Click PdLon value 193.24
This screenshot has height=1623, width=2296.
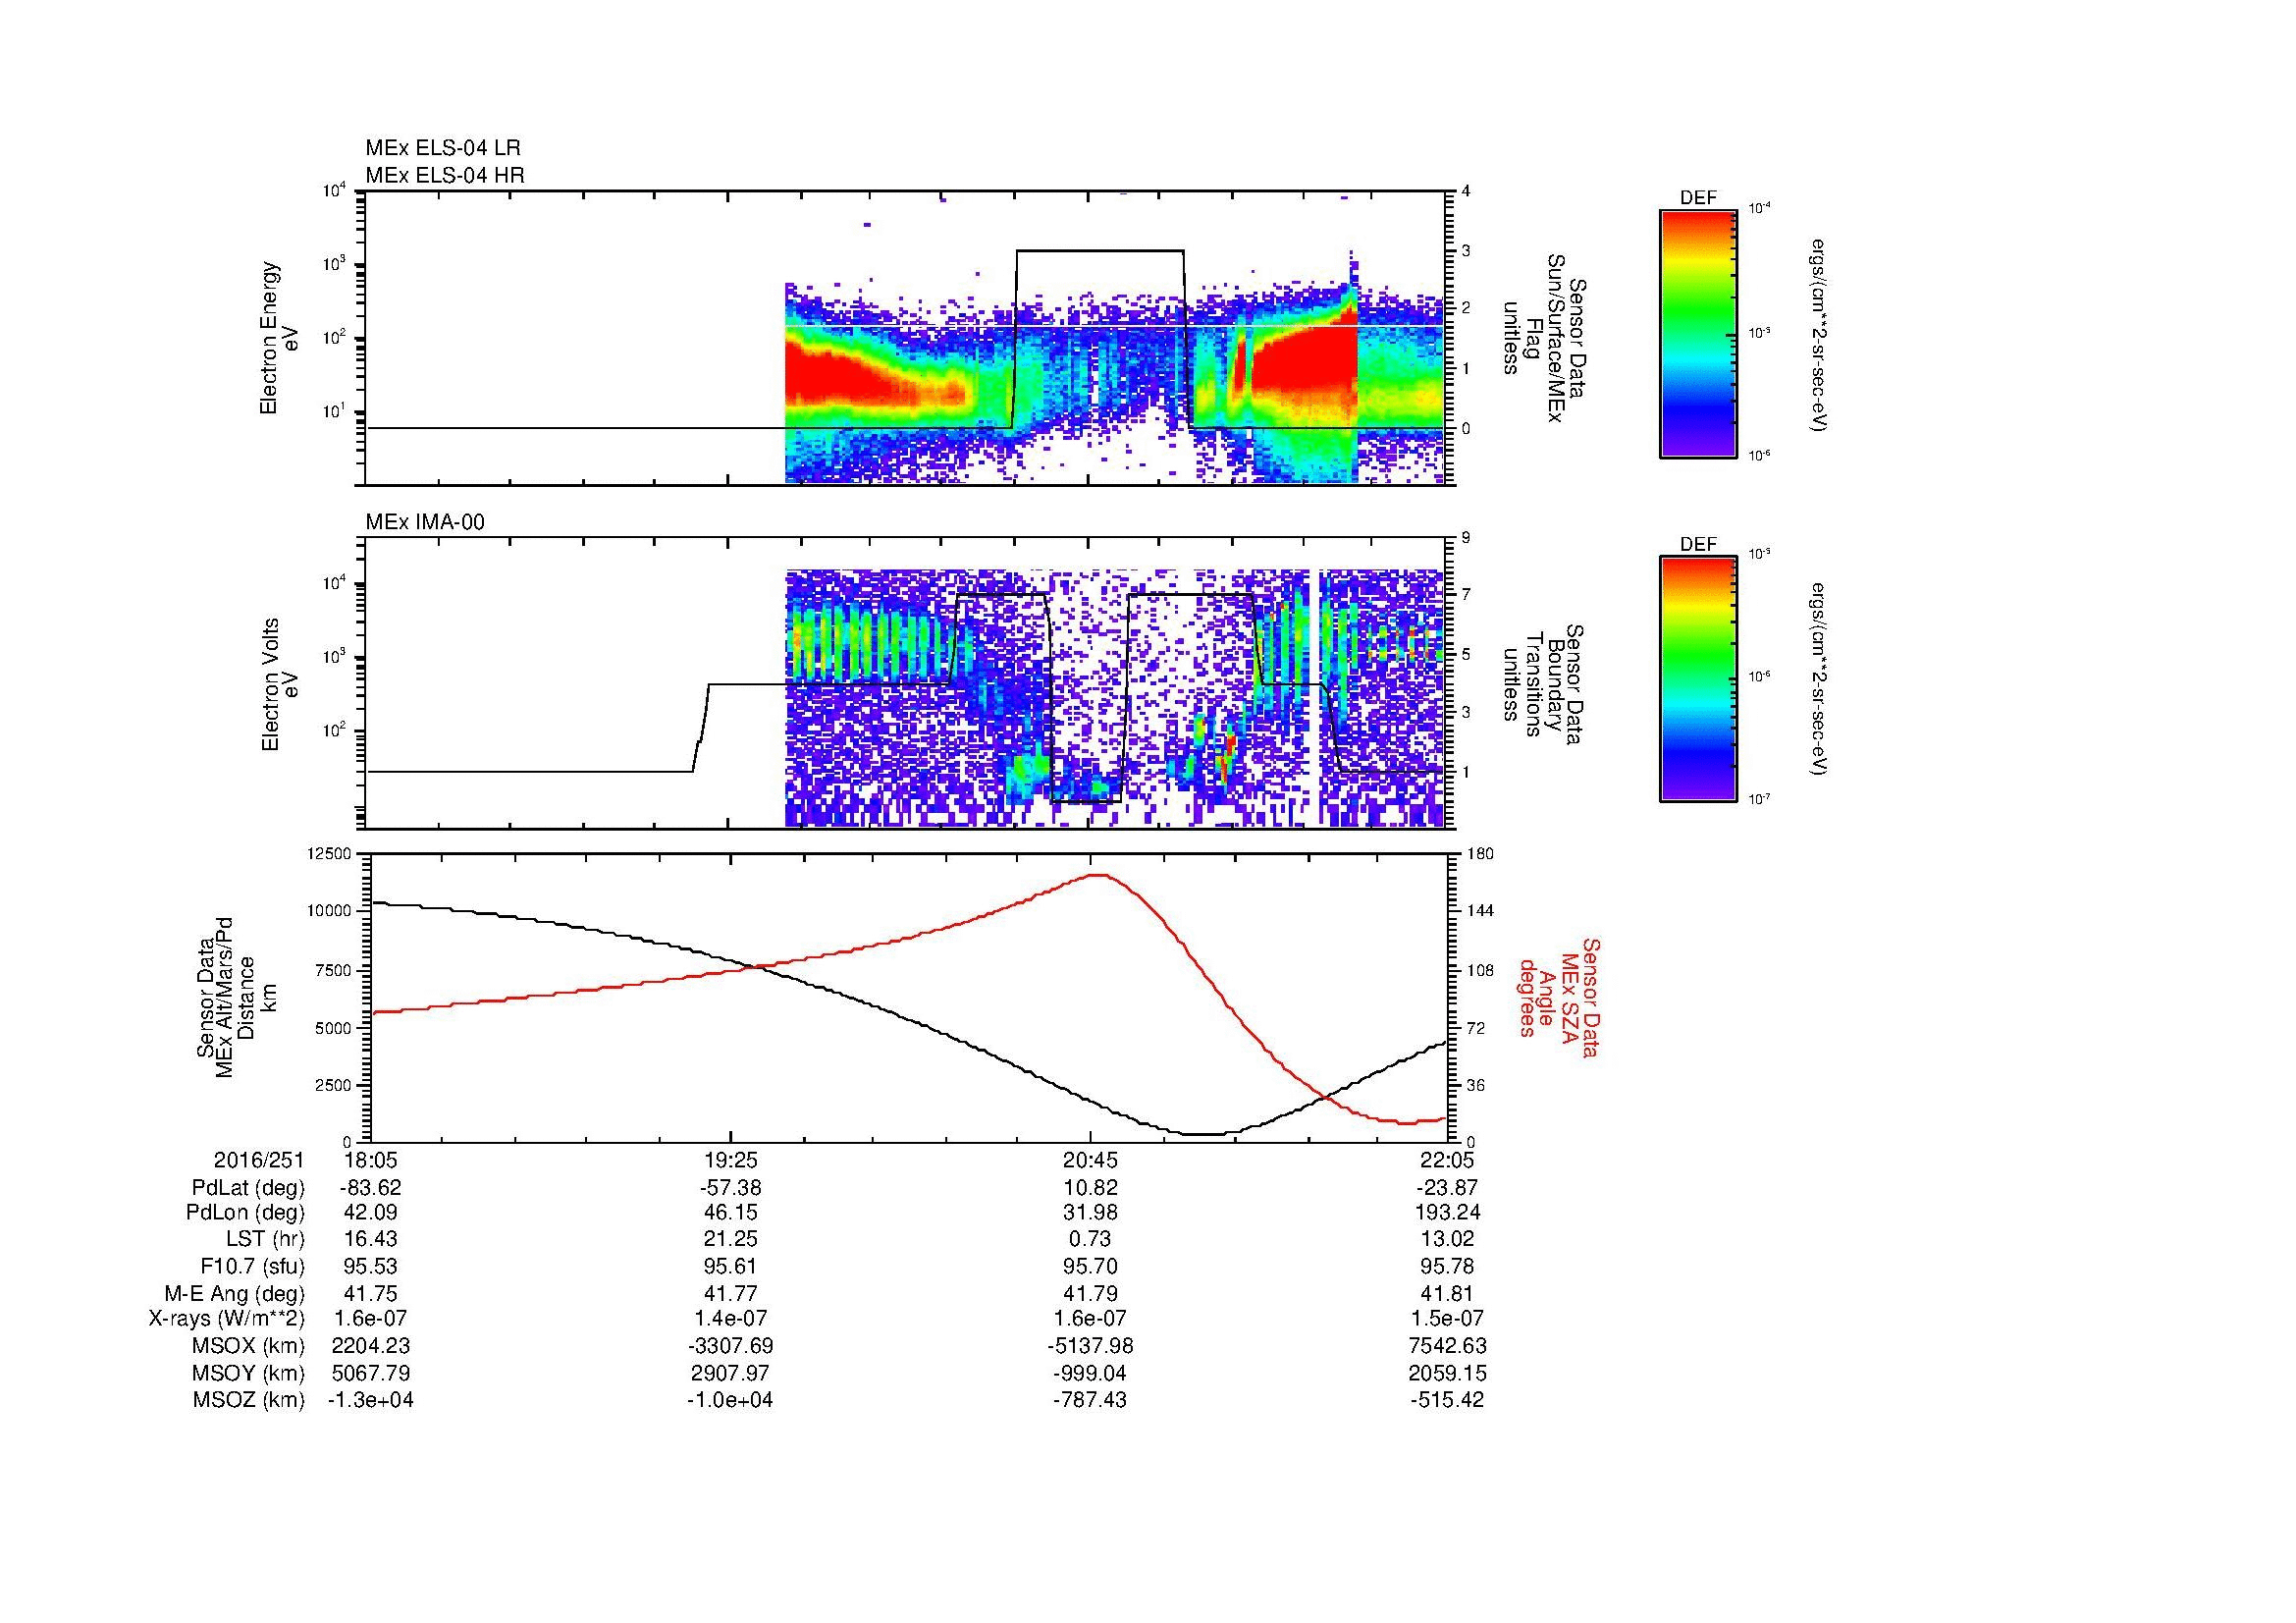[1448, 1213]
